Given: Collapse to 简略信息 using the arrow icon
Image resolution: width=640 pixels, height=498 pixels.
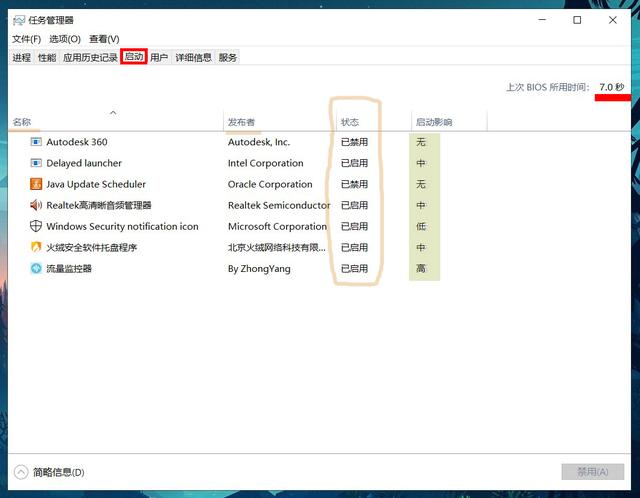Looking at the screenshot, I should click(21, 472).
